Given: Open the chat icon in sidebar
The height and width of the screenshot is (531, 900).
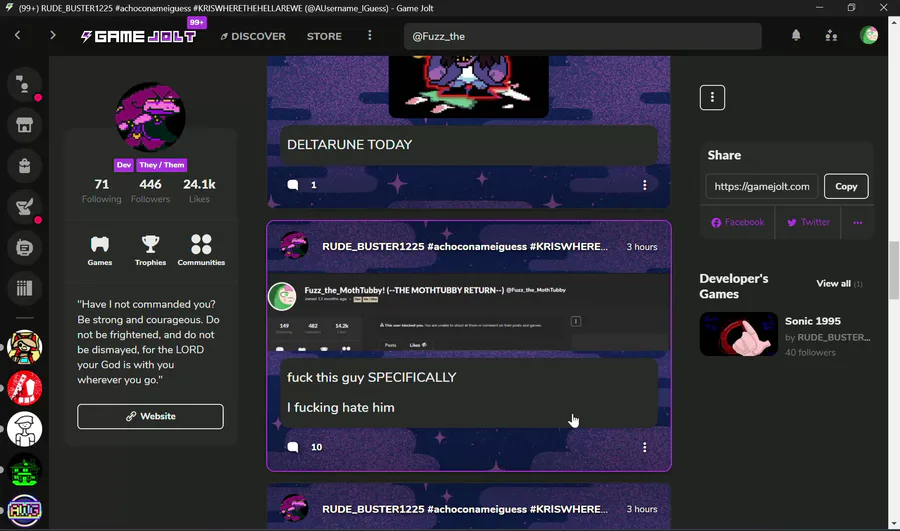Looking at the screenshot, I should point(24,85).
